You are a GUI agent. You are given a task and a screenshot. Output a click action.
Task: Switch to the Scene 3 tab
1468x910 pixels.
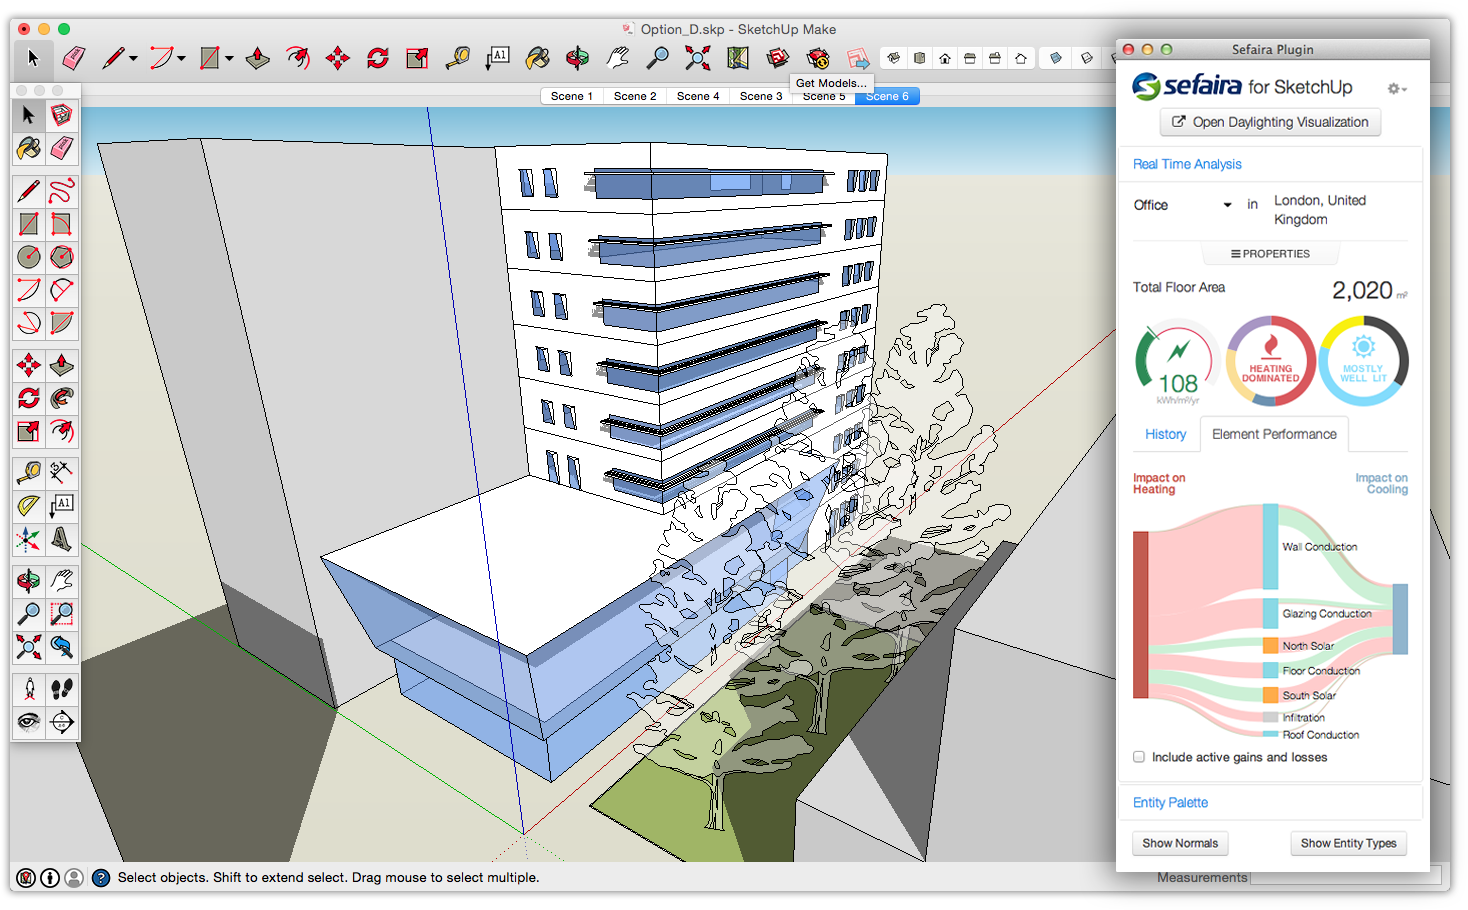(761, 96)
